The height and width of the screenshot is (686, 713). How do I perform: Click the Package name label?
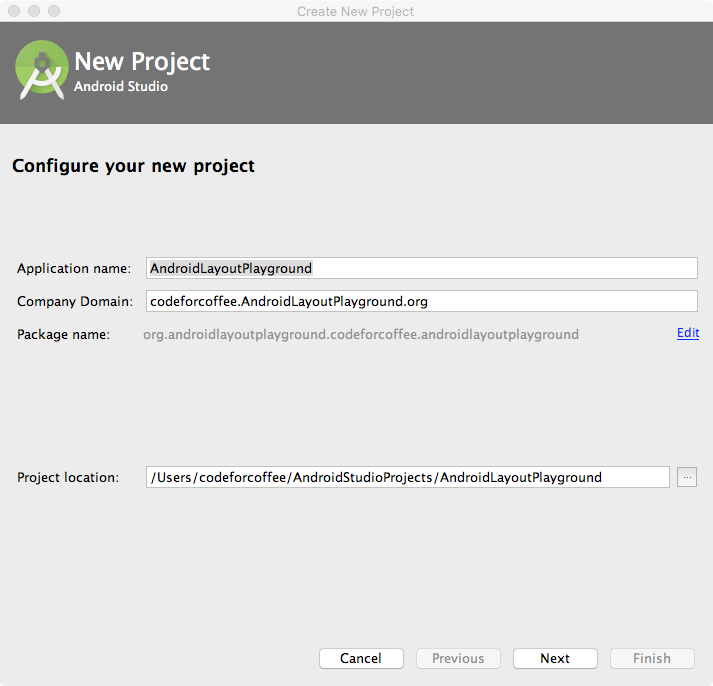(63, 335)
